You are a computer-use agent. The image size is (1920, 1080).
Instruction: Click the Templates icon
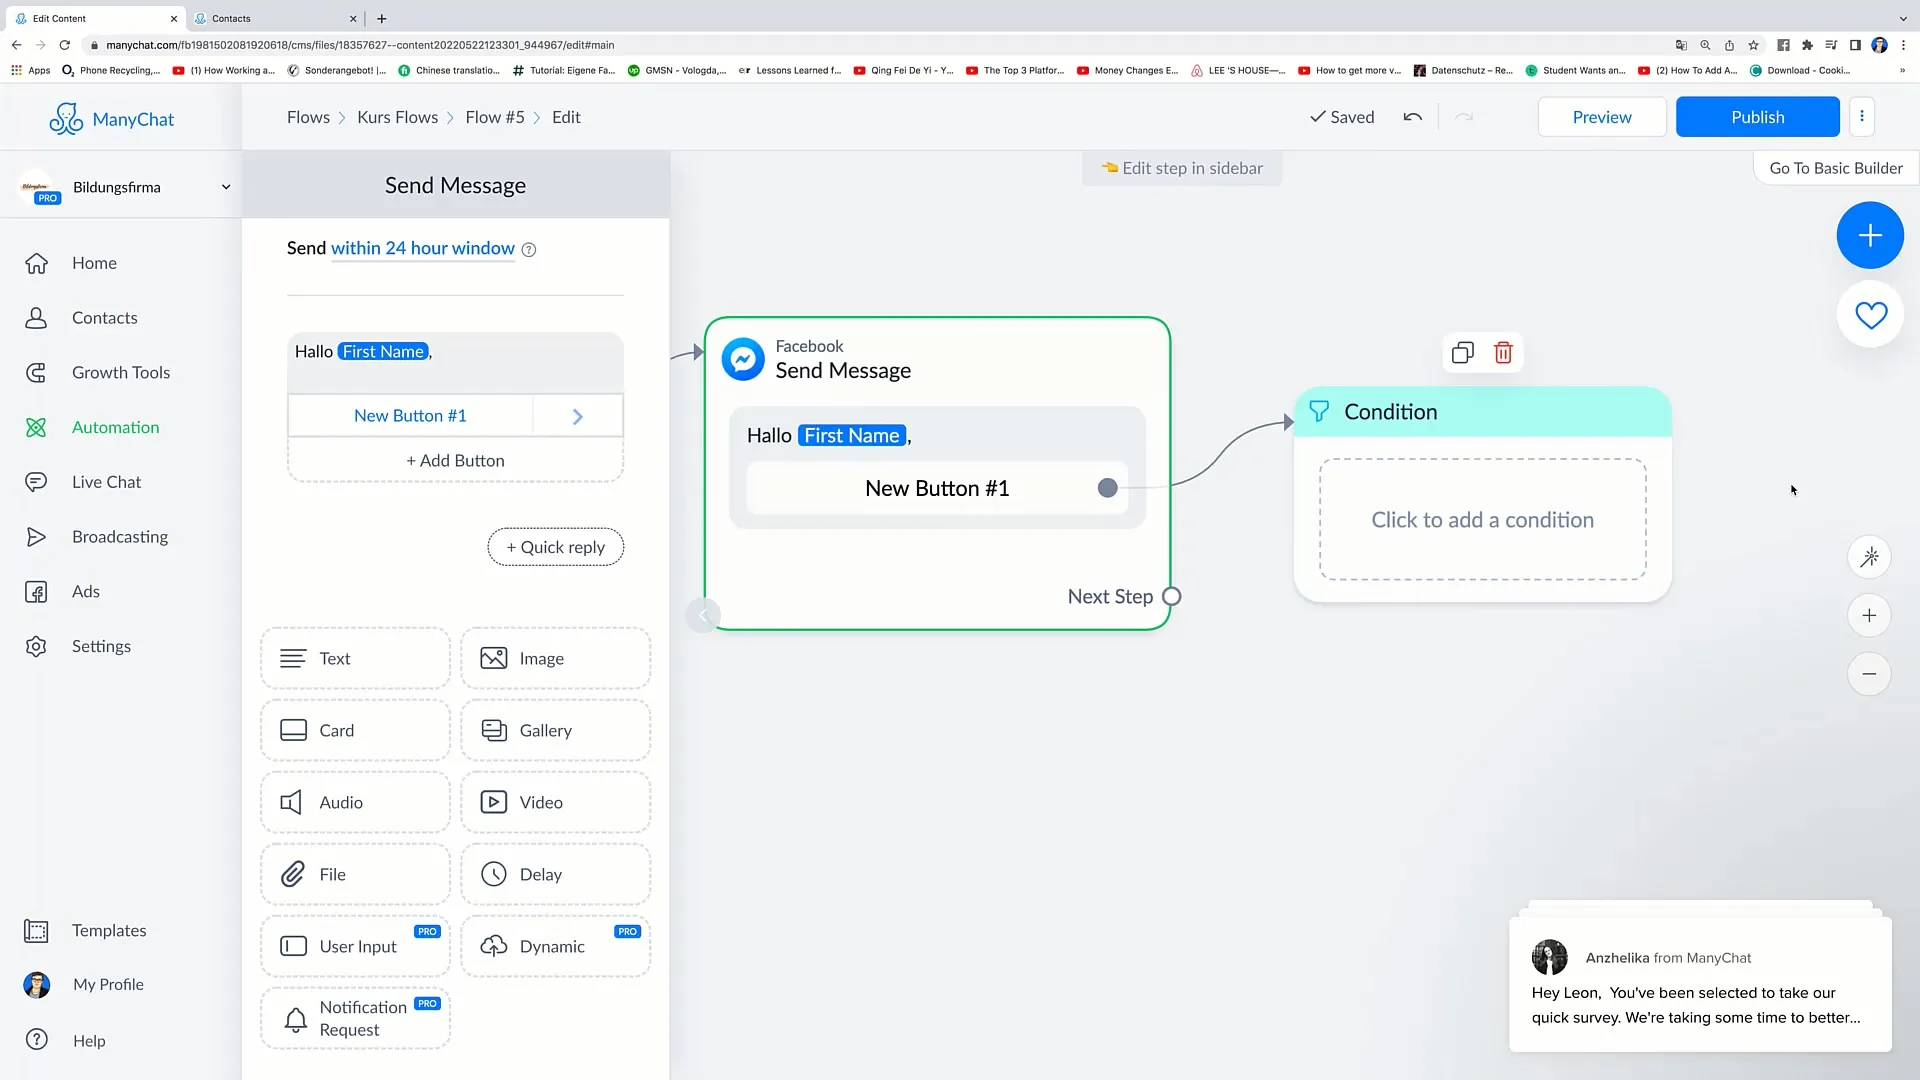pyautogui.click(x=36, y=931)
